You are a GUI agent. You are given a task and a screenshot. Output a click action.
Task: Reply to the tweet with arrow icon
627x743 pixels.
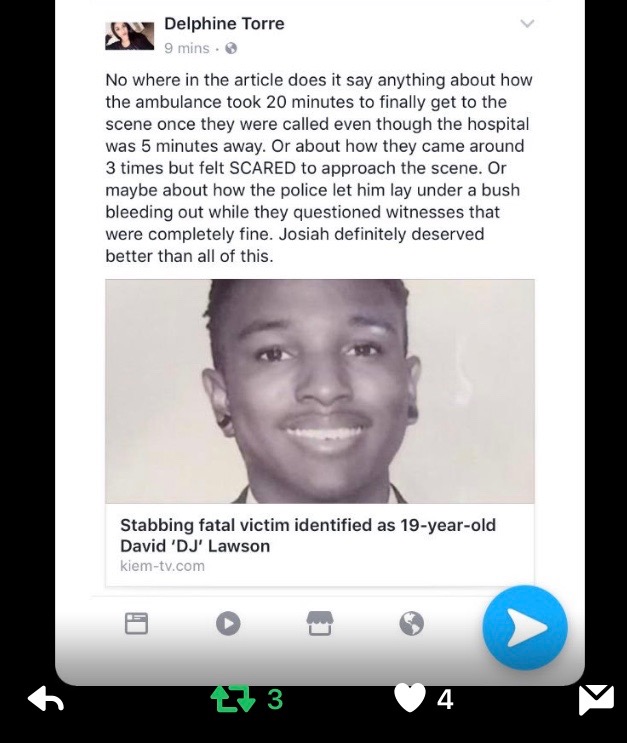point(45,698)
